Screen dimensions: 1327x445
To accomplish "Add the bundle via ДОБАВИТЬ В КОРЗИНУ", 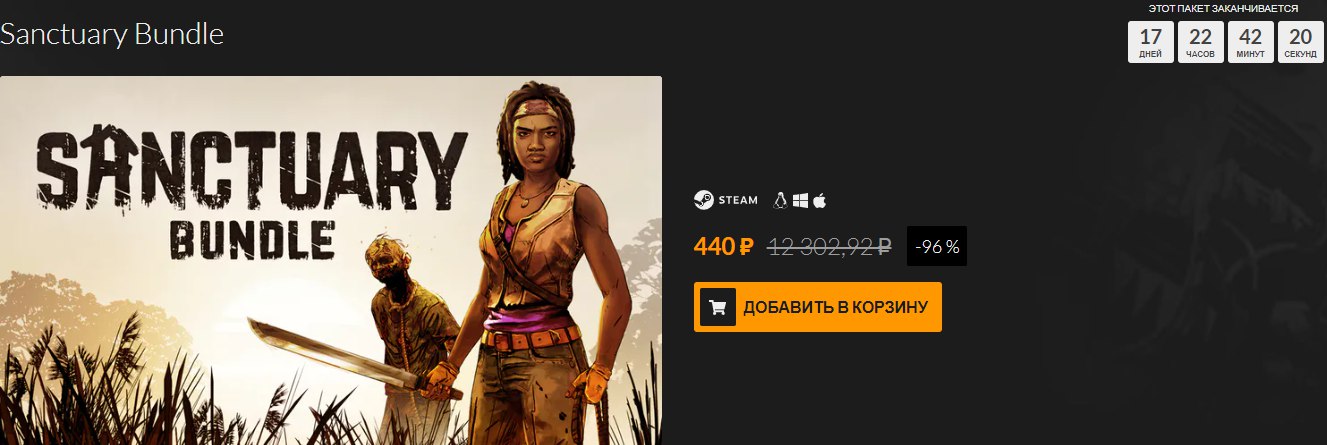I will point(818,307).
